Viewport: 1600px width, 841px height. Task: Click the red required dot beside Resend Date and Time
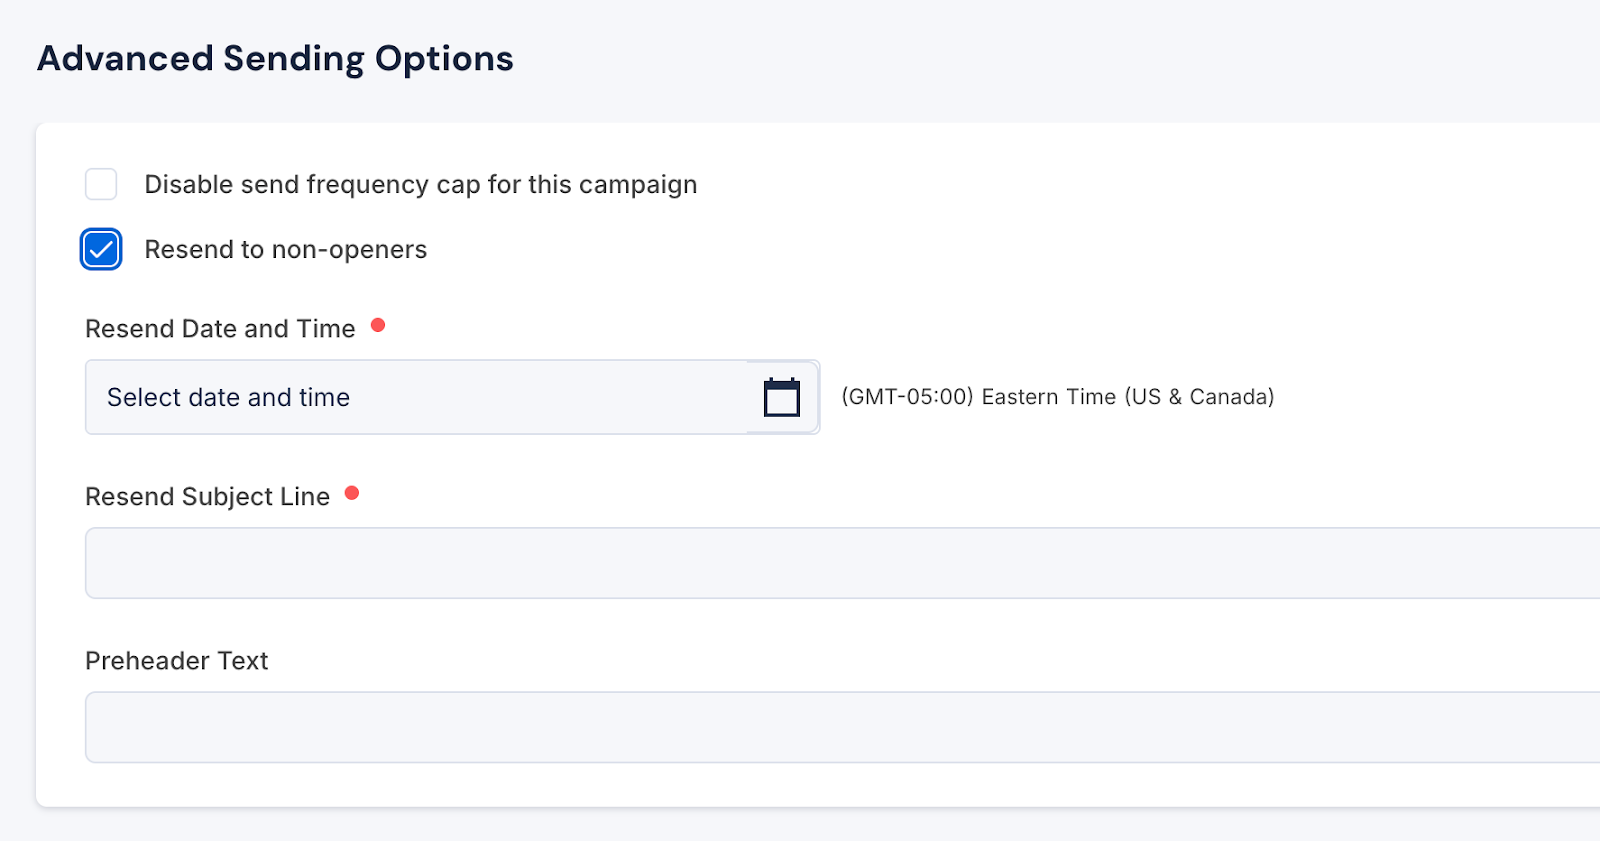point(378,325)
